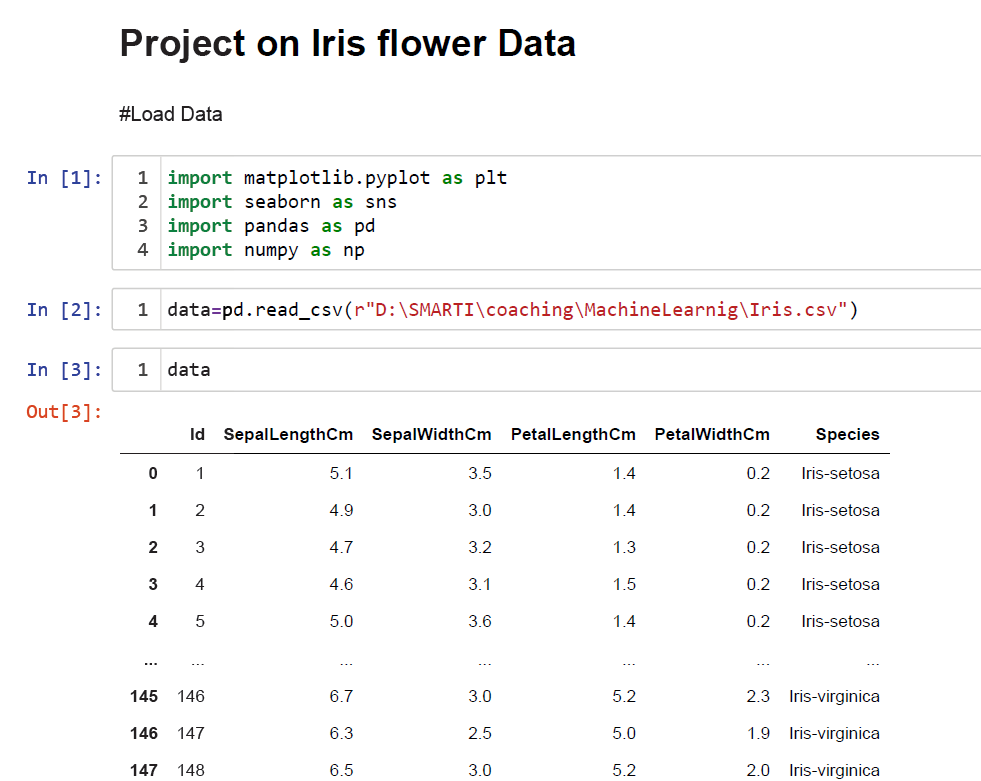Click the Out[3] output prompt
The height and width of the screenshot is (781, 981).
pyautogui.click(x=64, y=411)
